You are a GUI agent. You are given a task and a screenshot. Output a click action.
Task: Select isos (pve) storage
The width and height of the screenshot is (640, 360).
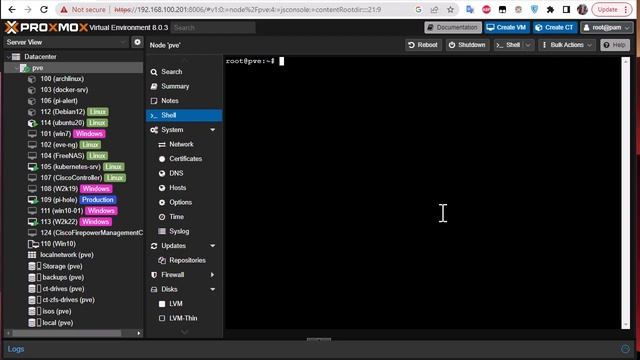point(57,311)
